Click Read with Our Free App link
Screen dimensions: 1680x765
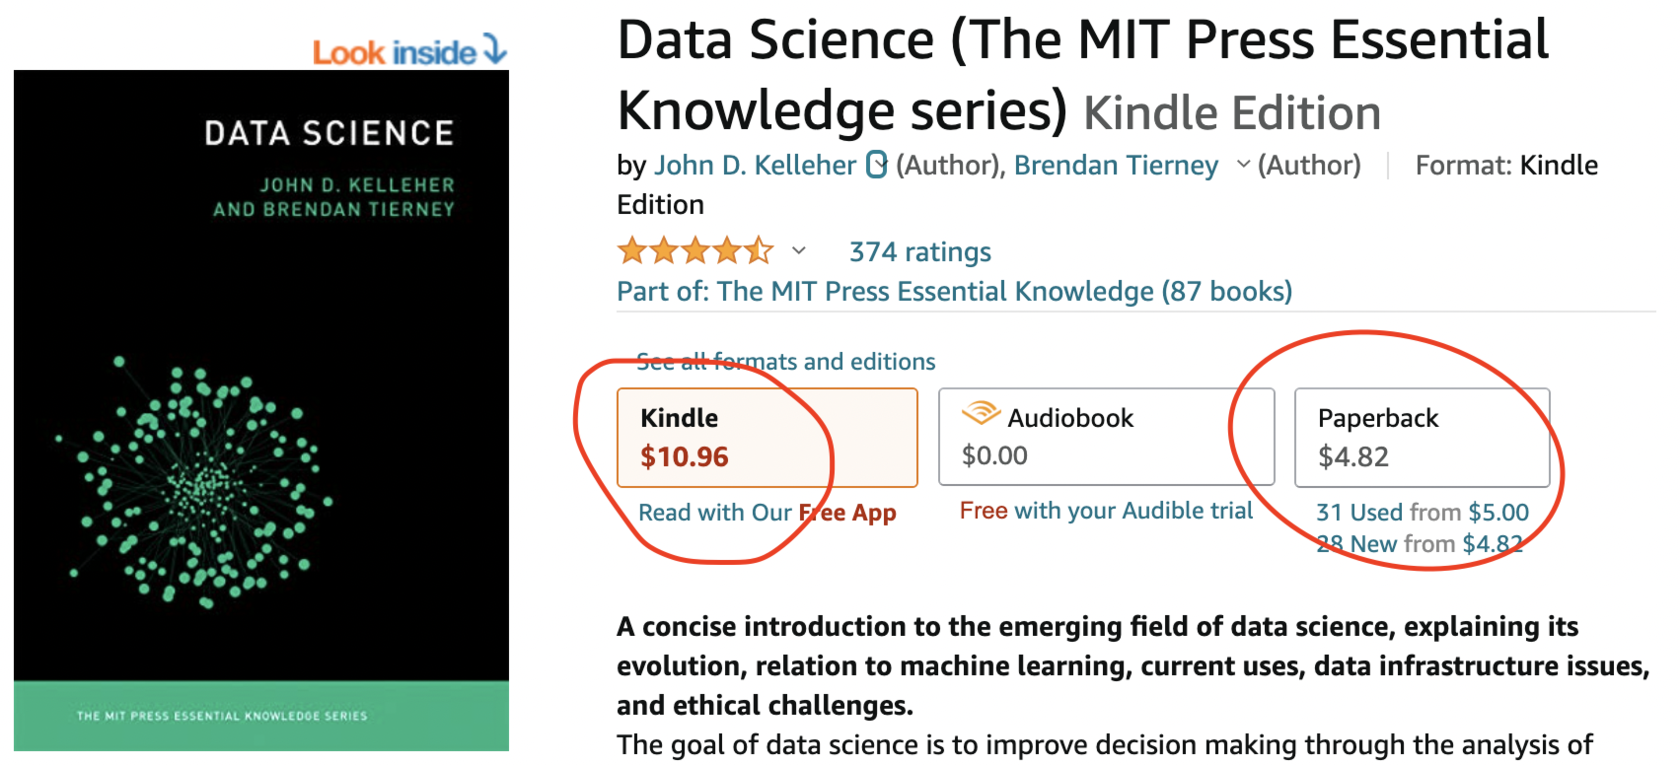pyautogui.click(x=767, y=513)
